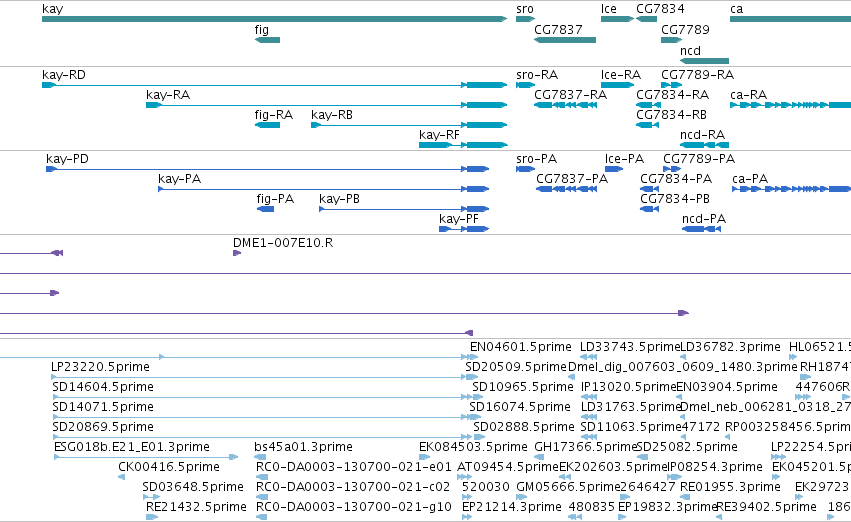Select EST CK00416.5prime
Viewport: 851px width, 522px height.
(122, 477)
